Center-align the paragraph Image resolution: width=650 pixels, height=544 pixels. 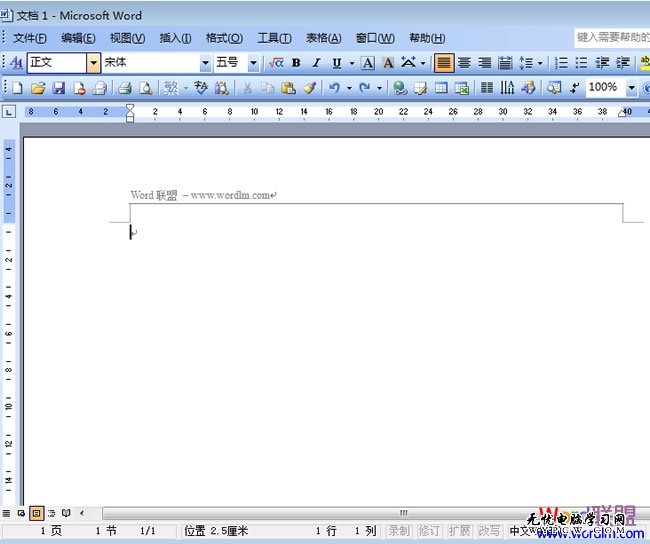coord(464,63)
